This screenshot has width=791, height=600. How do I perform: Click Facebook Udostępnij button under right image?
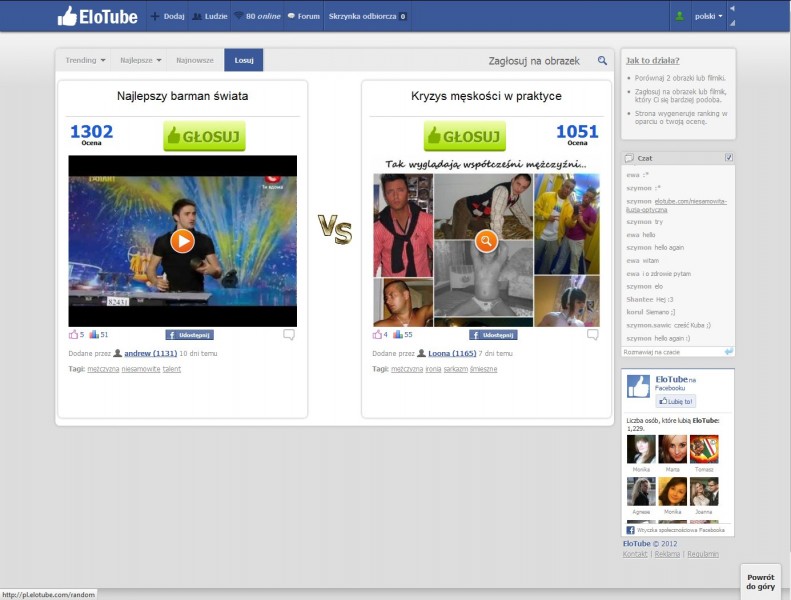(493, 335)
